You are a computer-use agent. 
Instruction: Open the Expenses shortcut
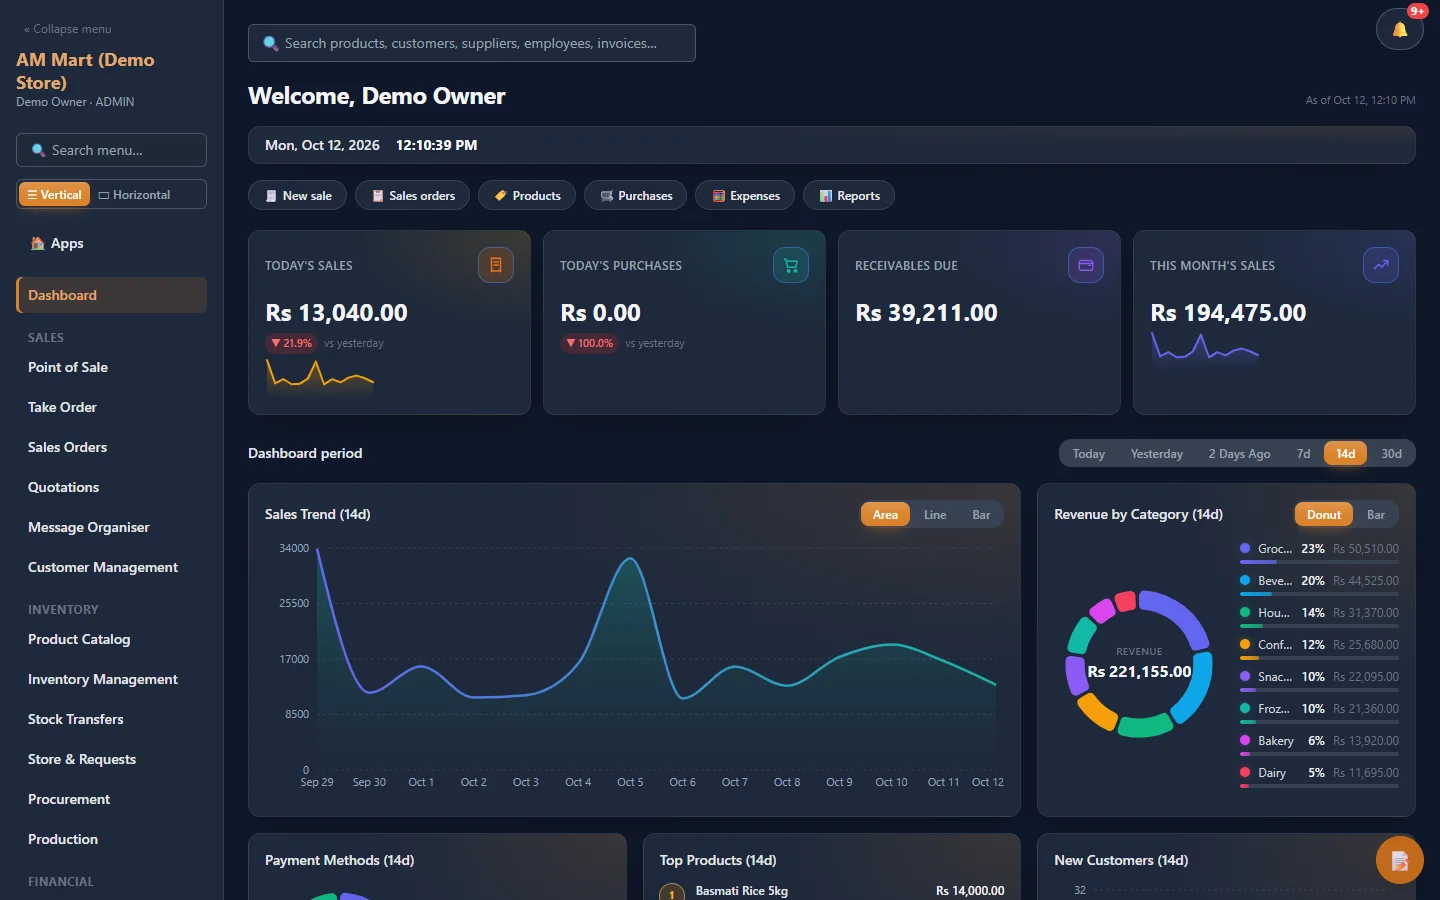745,195
